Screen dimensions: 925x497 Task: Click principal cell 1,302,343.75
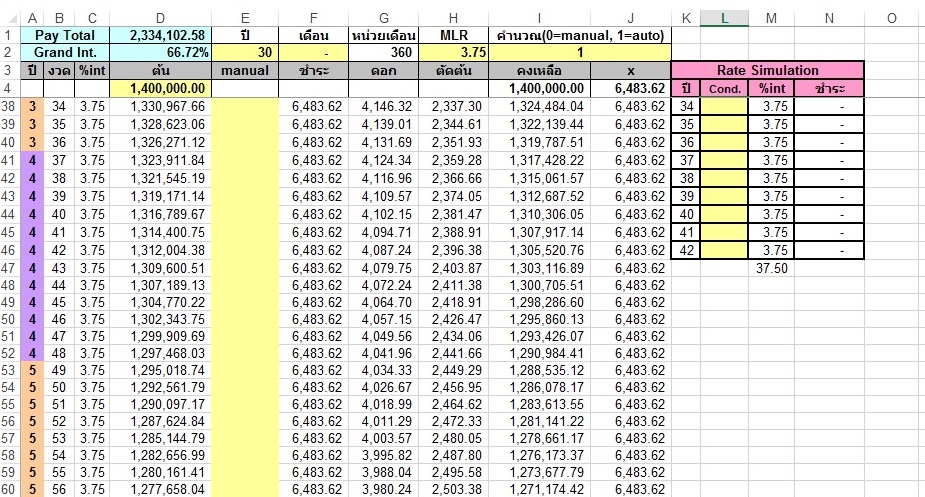pos(160,319)
